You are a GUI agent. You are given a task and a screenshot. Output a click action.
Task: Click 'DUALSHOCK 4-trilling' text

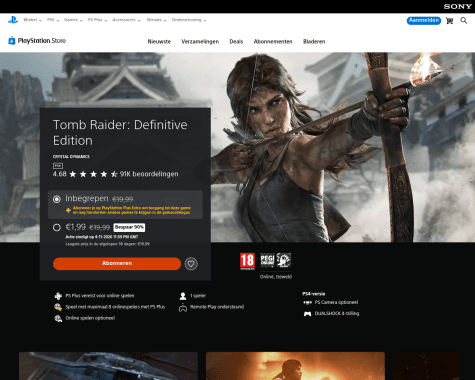[337, 314]
